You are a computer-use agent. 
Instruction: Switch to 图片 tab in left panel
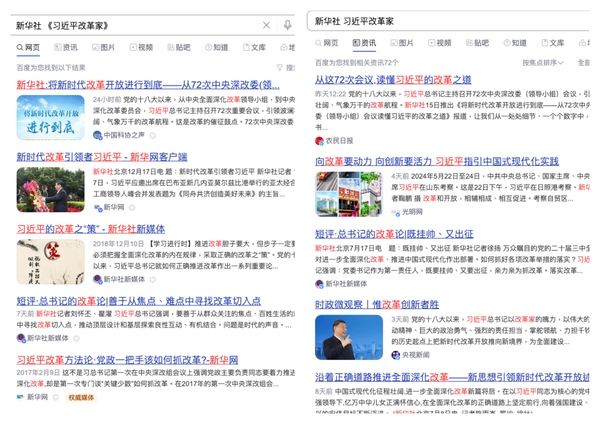[102, 47]
